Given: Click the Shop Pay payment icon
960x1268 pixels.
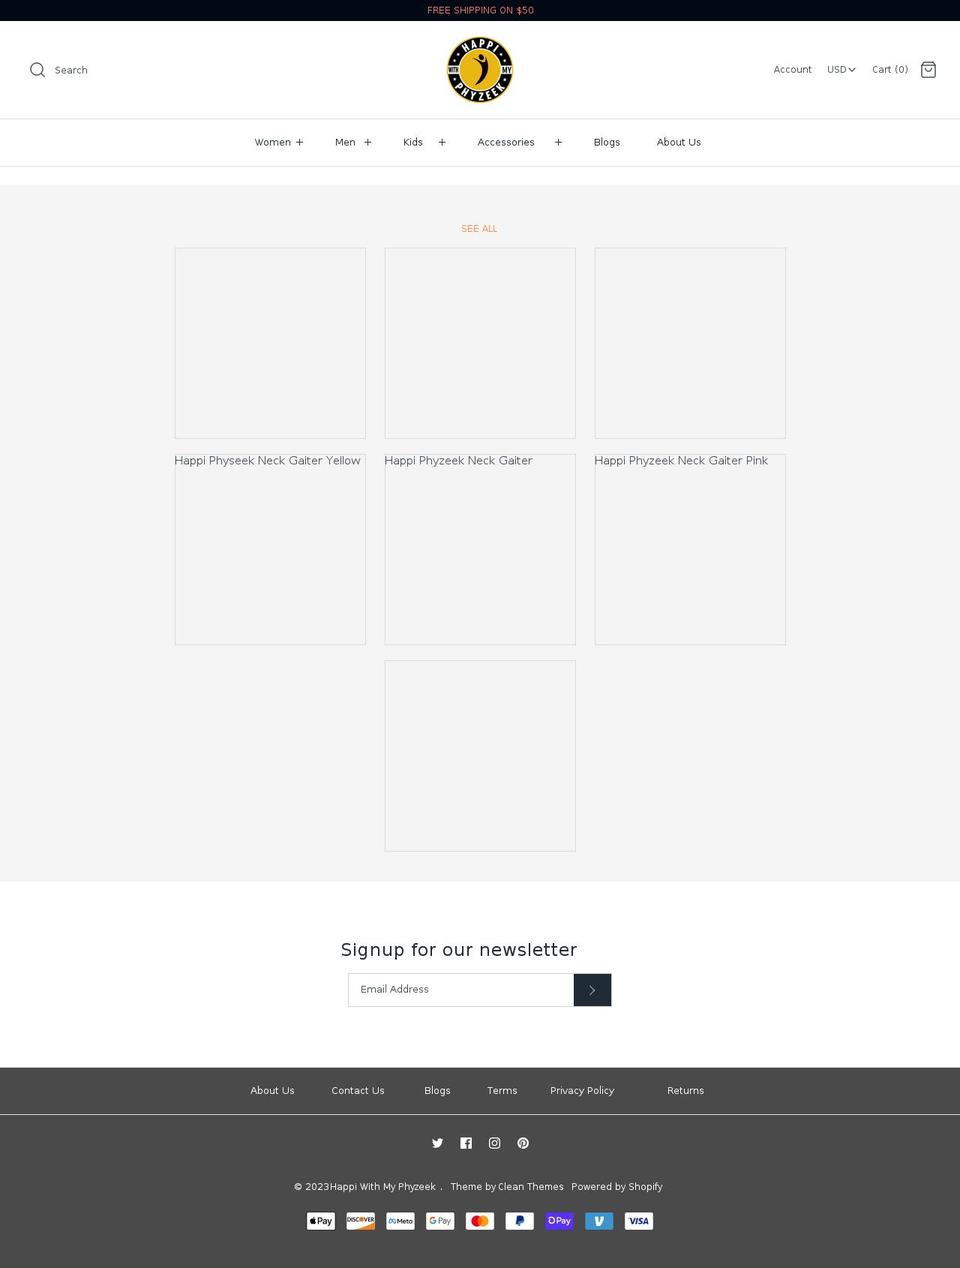Looking at the screenshot, I should pos(559,1221).
